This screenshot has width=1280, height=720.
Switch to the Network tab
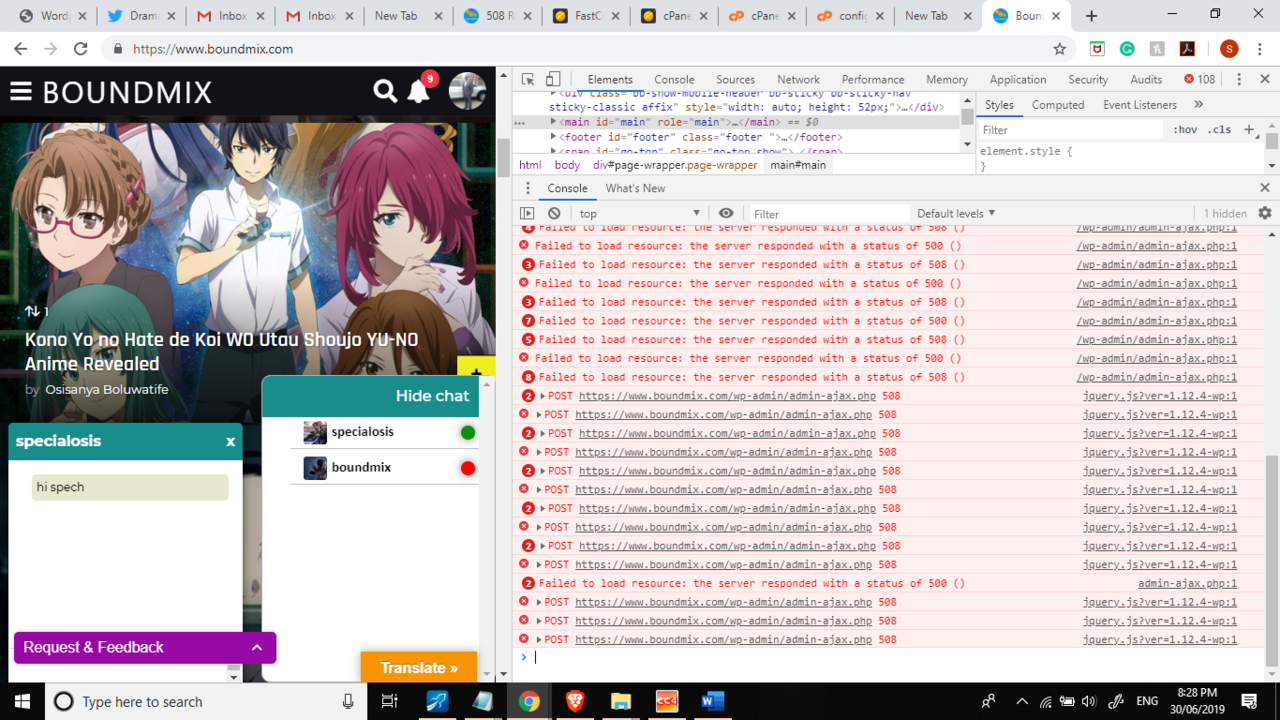tap(798, 79)
